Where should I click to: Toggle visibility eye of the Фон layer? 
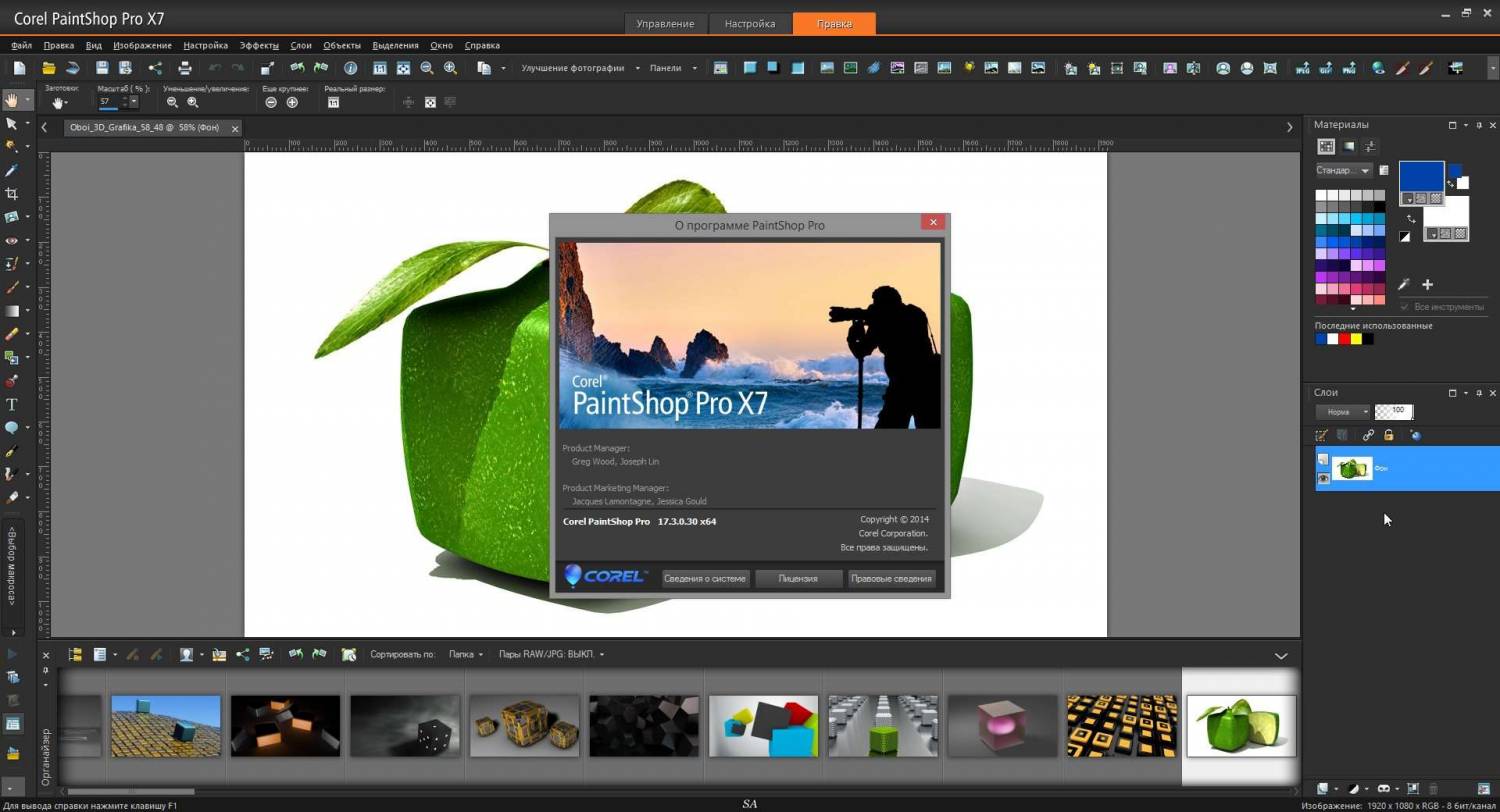(x=1323, y=478)
